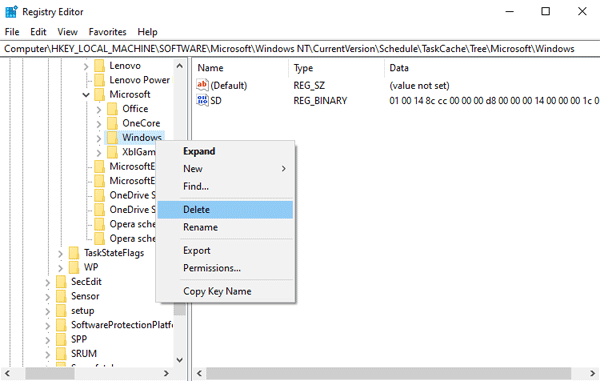Click the first Opera sche folder icon
Screen dimensions: 600x381
pyautogui.click(x=99, y=224)
